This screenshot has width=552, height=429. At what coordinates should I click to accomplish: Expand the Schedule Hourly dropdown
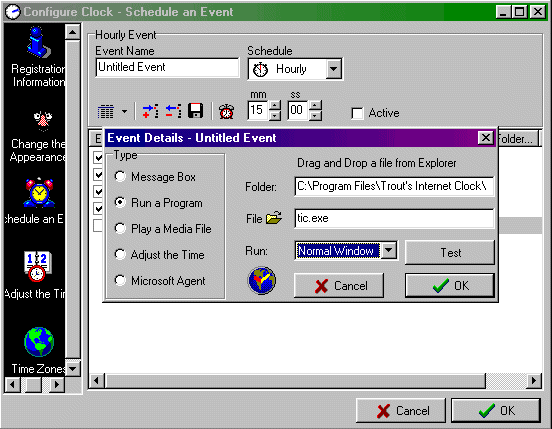click(333, 69)
